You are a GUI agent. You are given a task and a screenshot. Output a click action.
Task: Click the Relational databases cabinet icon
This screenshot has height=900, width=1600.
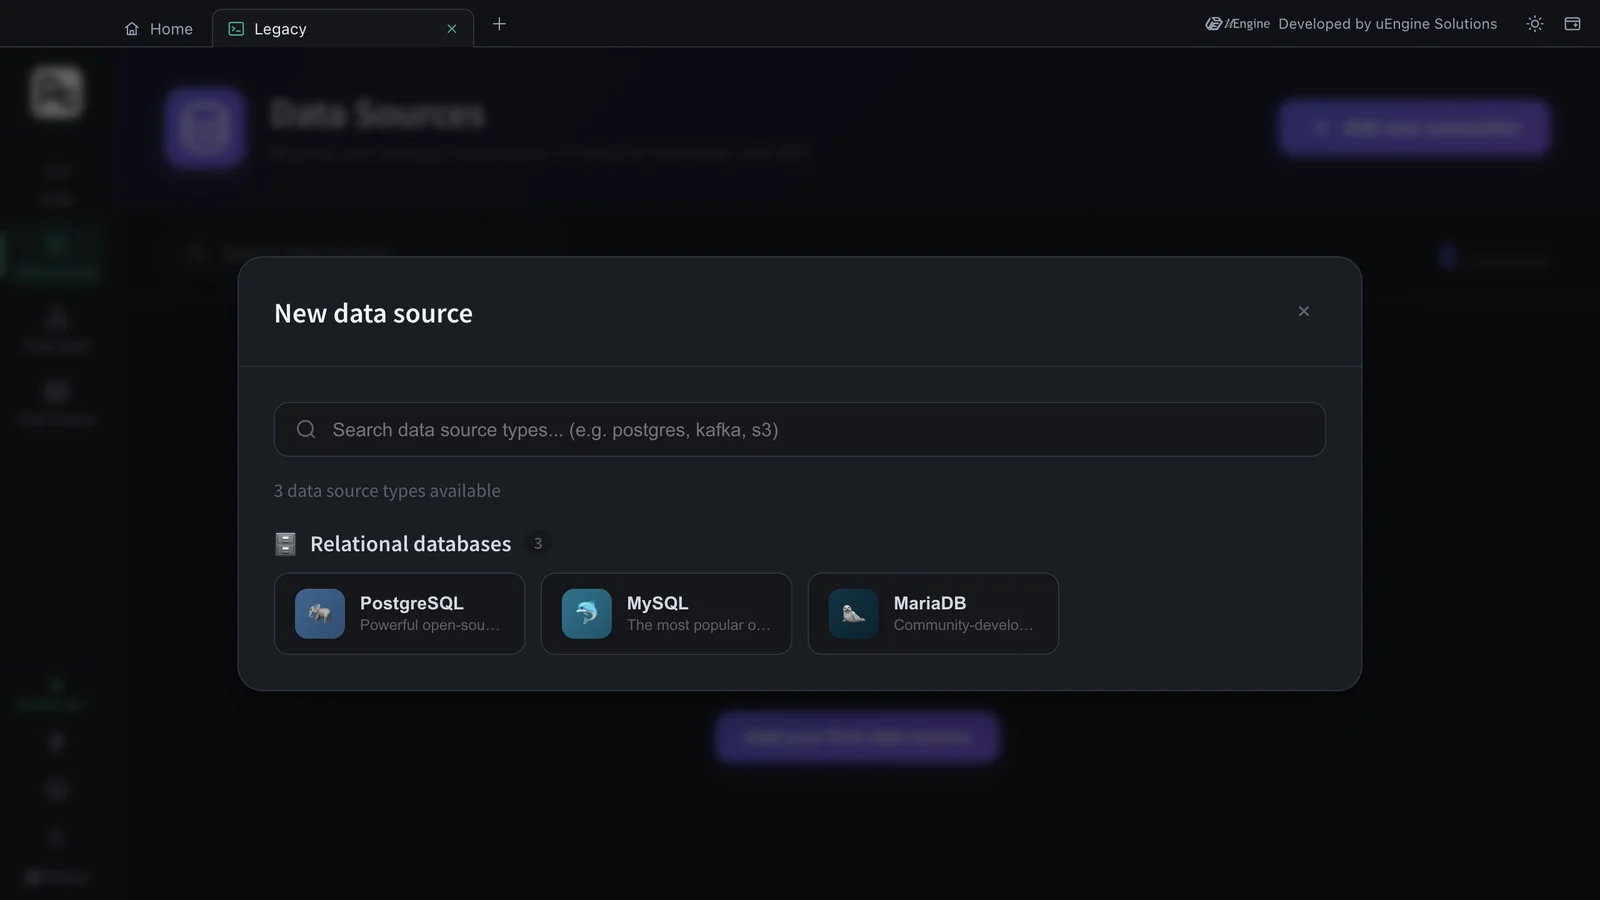285,544
